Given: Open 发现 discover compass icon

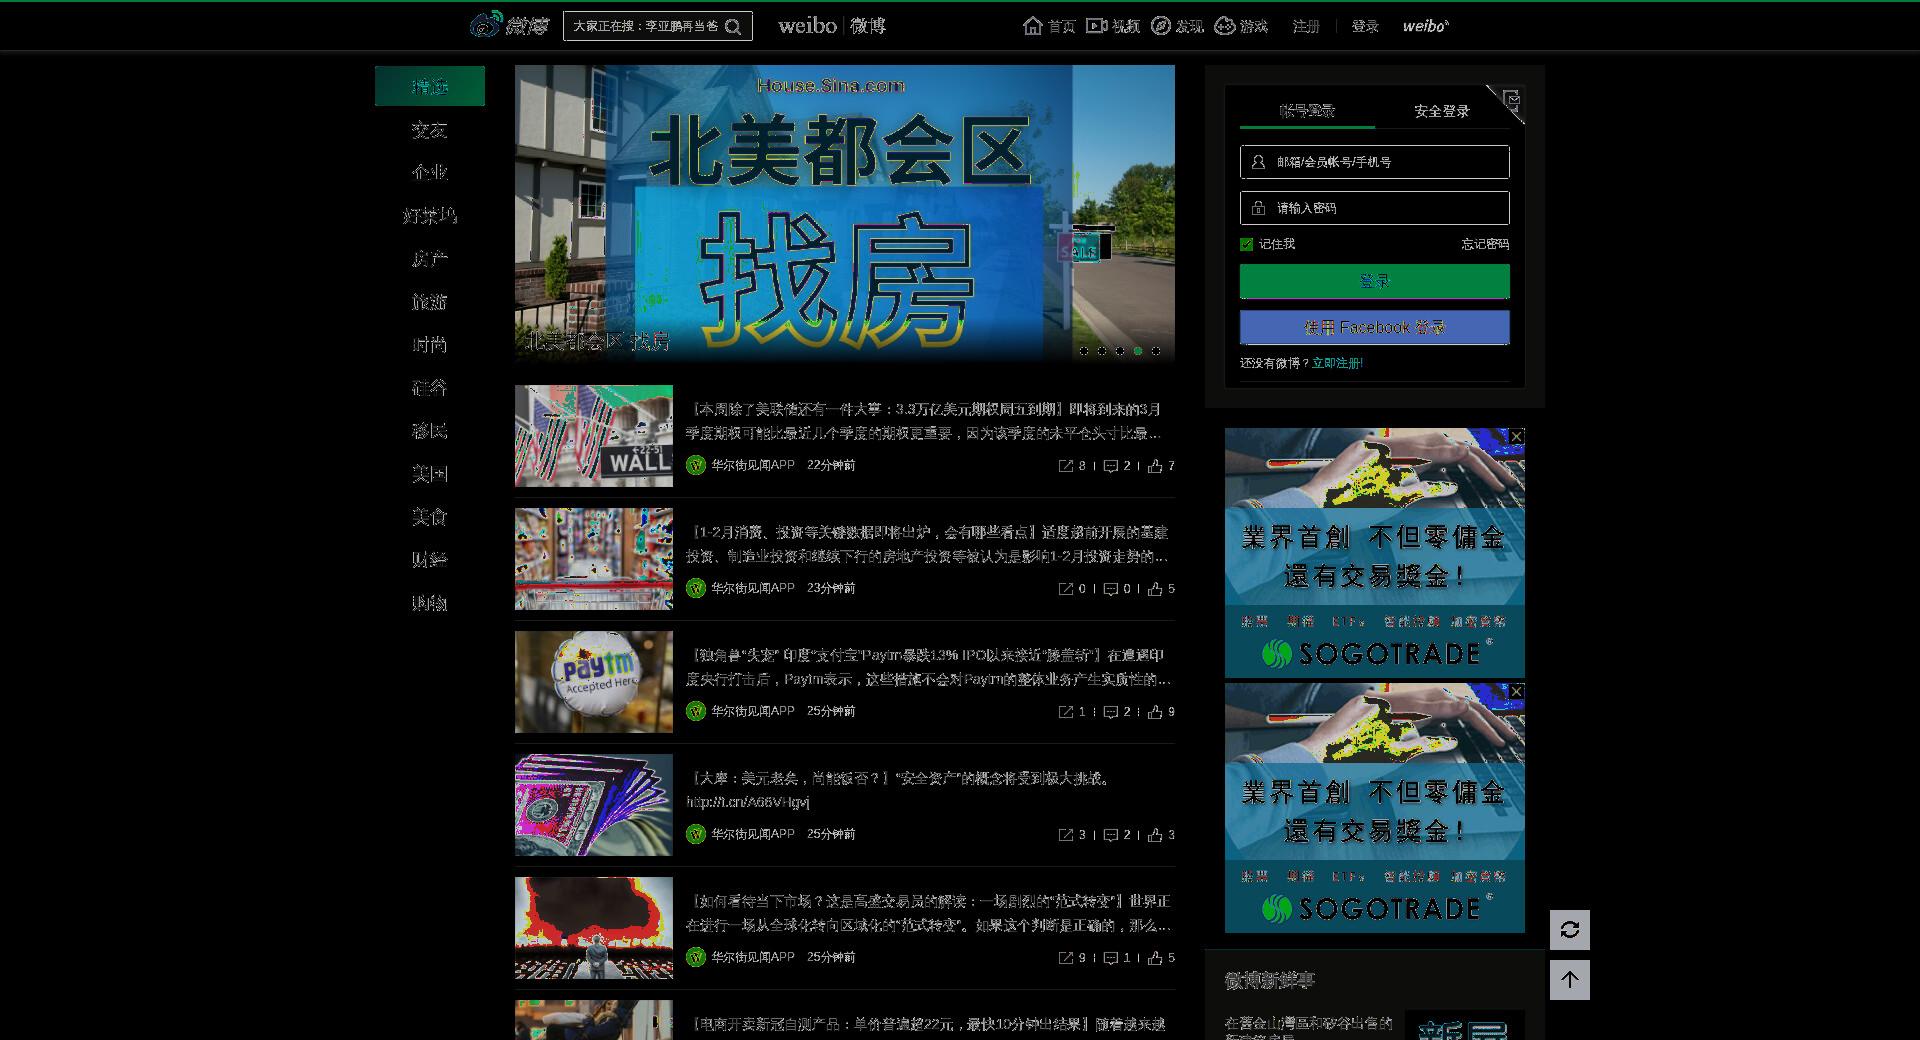Looking at the screenshot, I should pyautogui.click(x=1160, y=26).
